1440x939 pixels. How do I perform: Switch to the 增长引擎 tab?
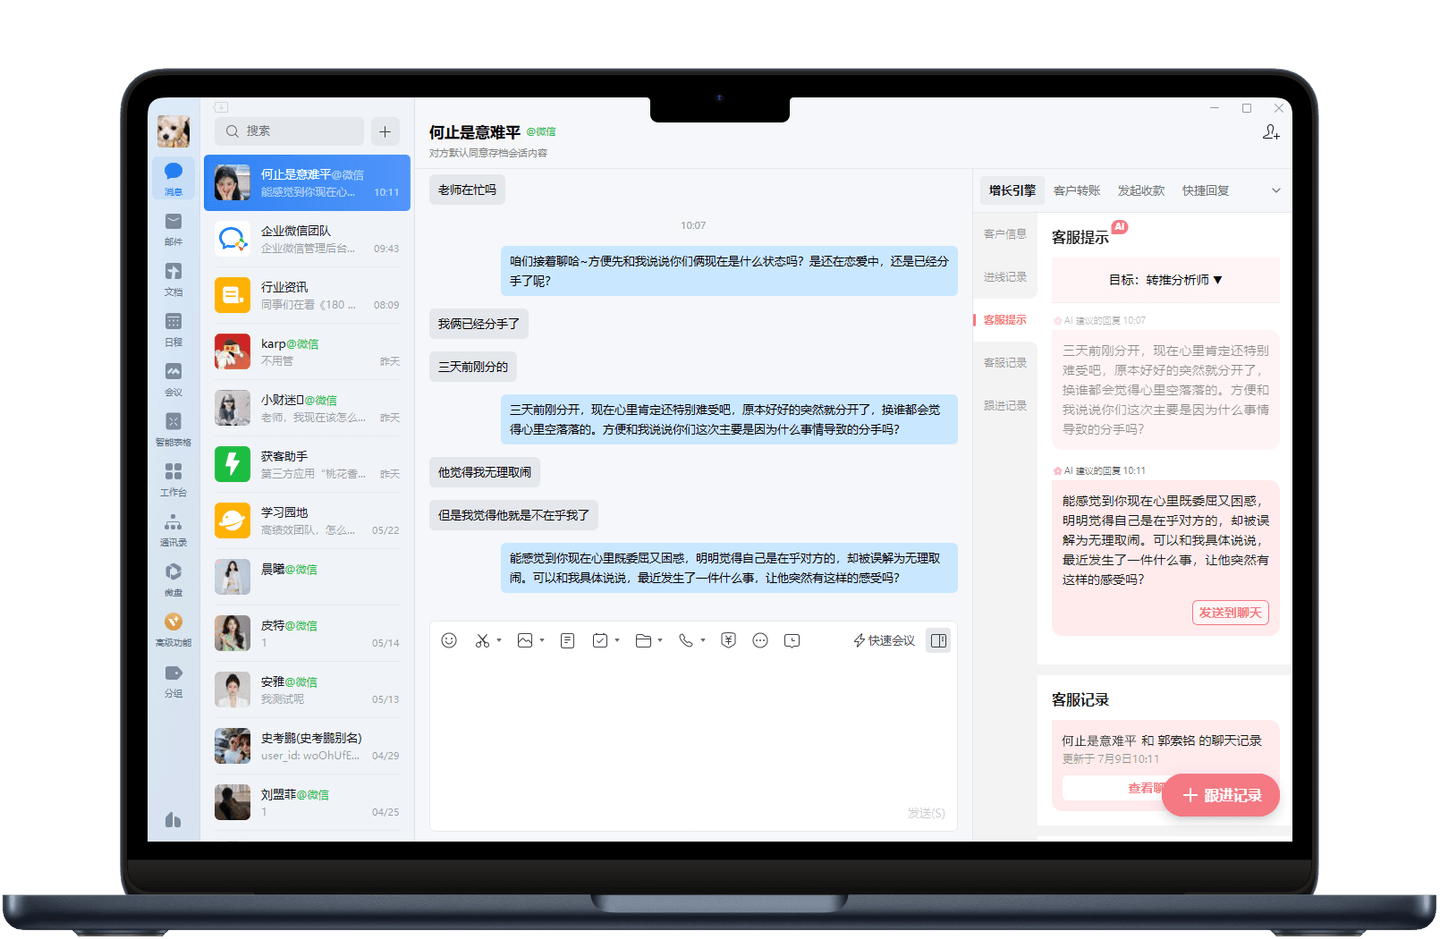point(1012,190)
